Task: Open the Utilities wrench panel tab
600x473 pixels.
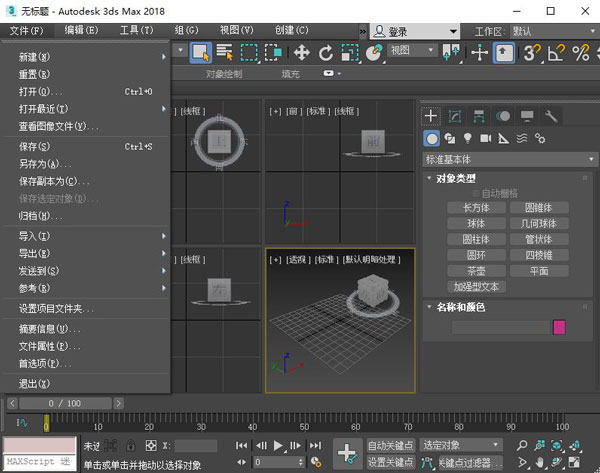Action: [x=551, y=116]
